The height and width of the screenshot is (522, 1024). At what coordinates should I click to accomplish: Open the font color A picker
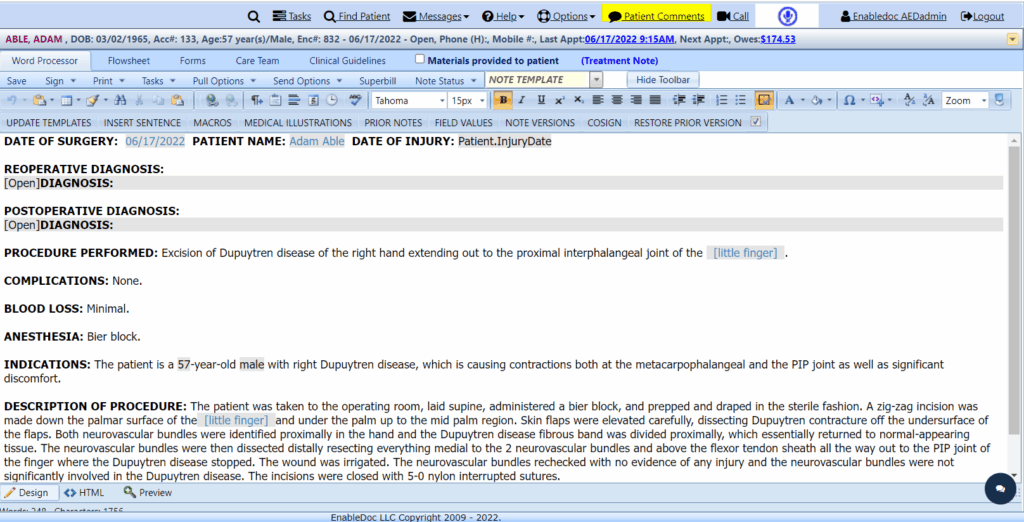pyautogui.click(x=789, y=101)
